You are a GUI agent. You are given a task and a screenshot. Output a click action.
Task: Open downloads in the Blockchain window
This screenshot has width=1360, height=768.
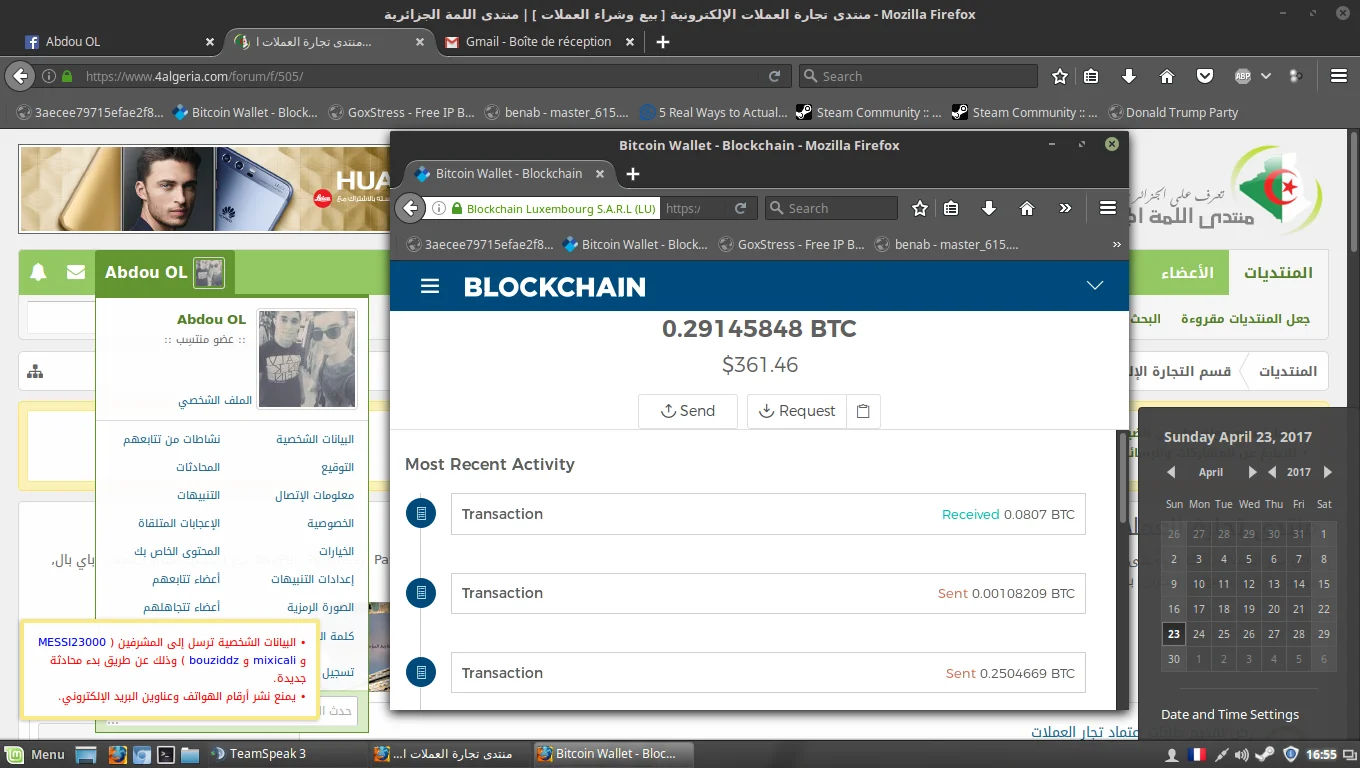(x=989, y=208)
